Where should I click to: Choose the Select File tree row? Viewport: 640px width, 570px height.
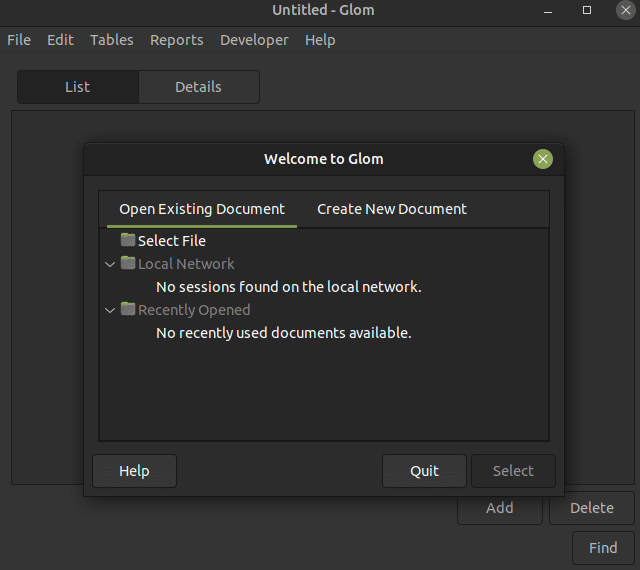[324, 240]
